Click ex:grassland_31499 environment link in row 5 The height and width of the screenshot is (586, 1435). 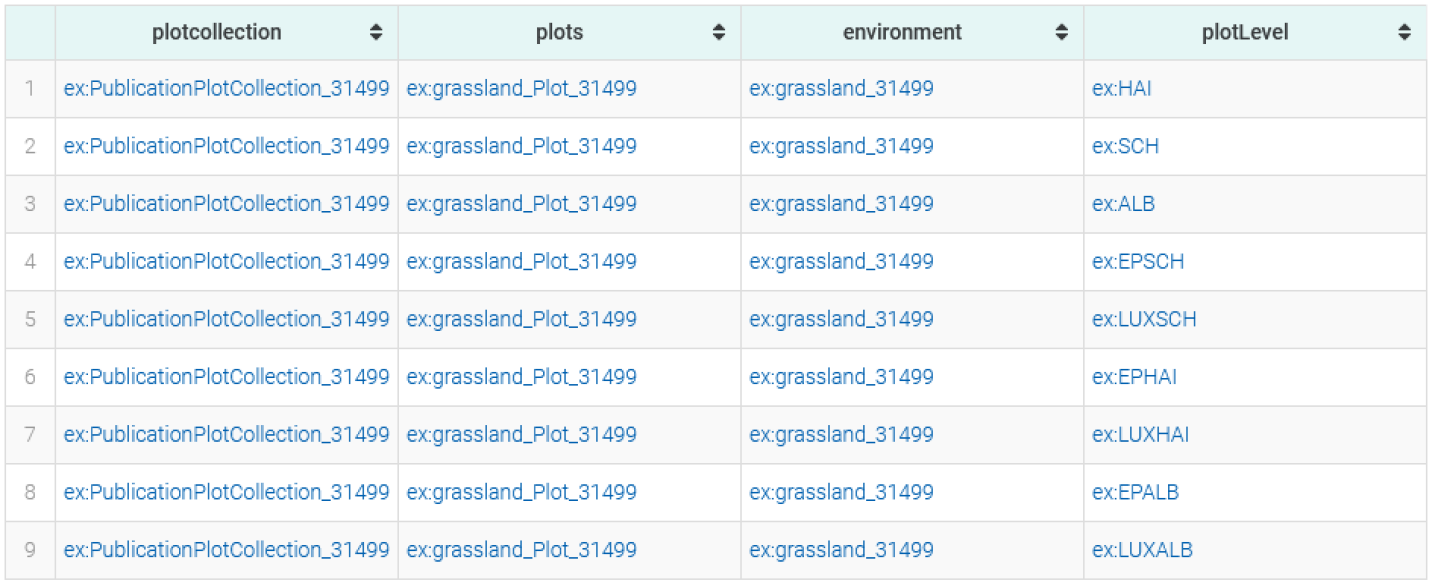(841, 320)
